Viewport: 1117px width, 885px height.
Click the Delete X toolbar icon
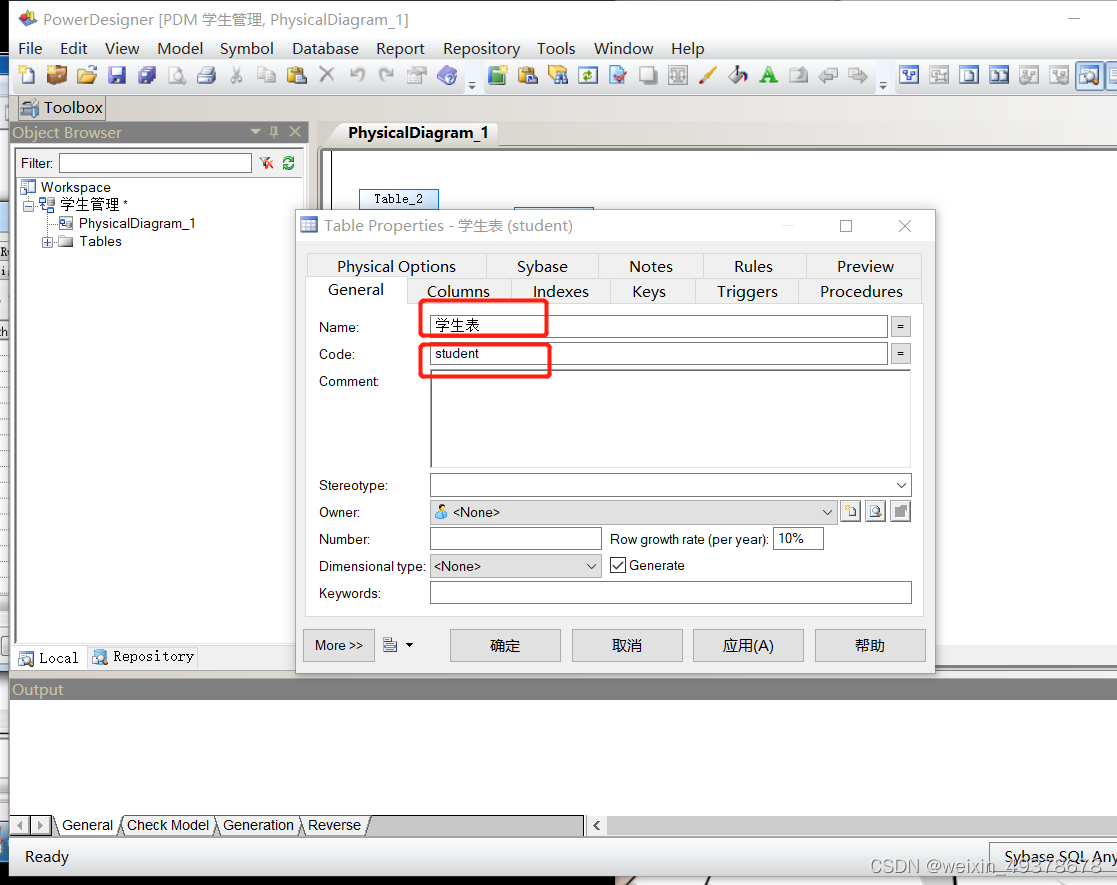[x=327, y=74]
